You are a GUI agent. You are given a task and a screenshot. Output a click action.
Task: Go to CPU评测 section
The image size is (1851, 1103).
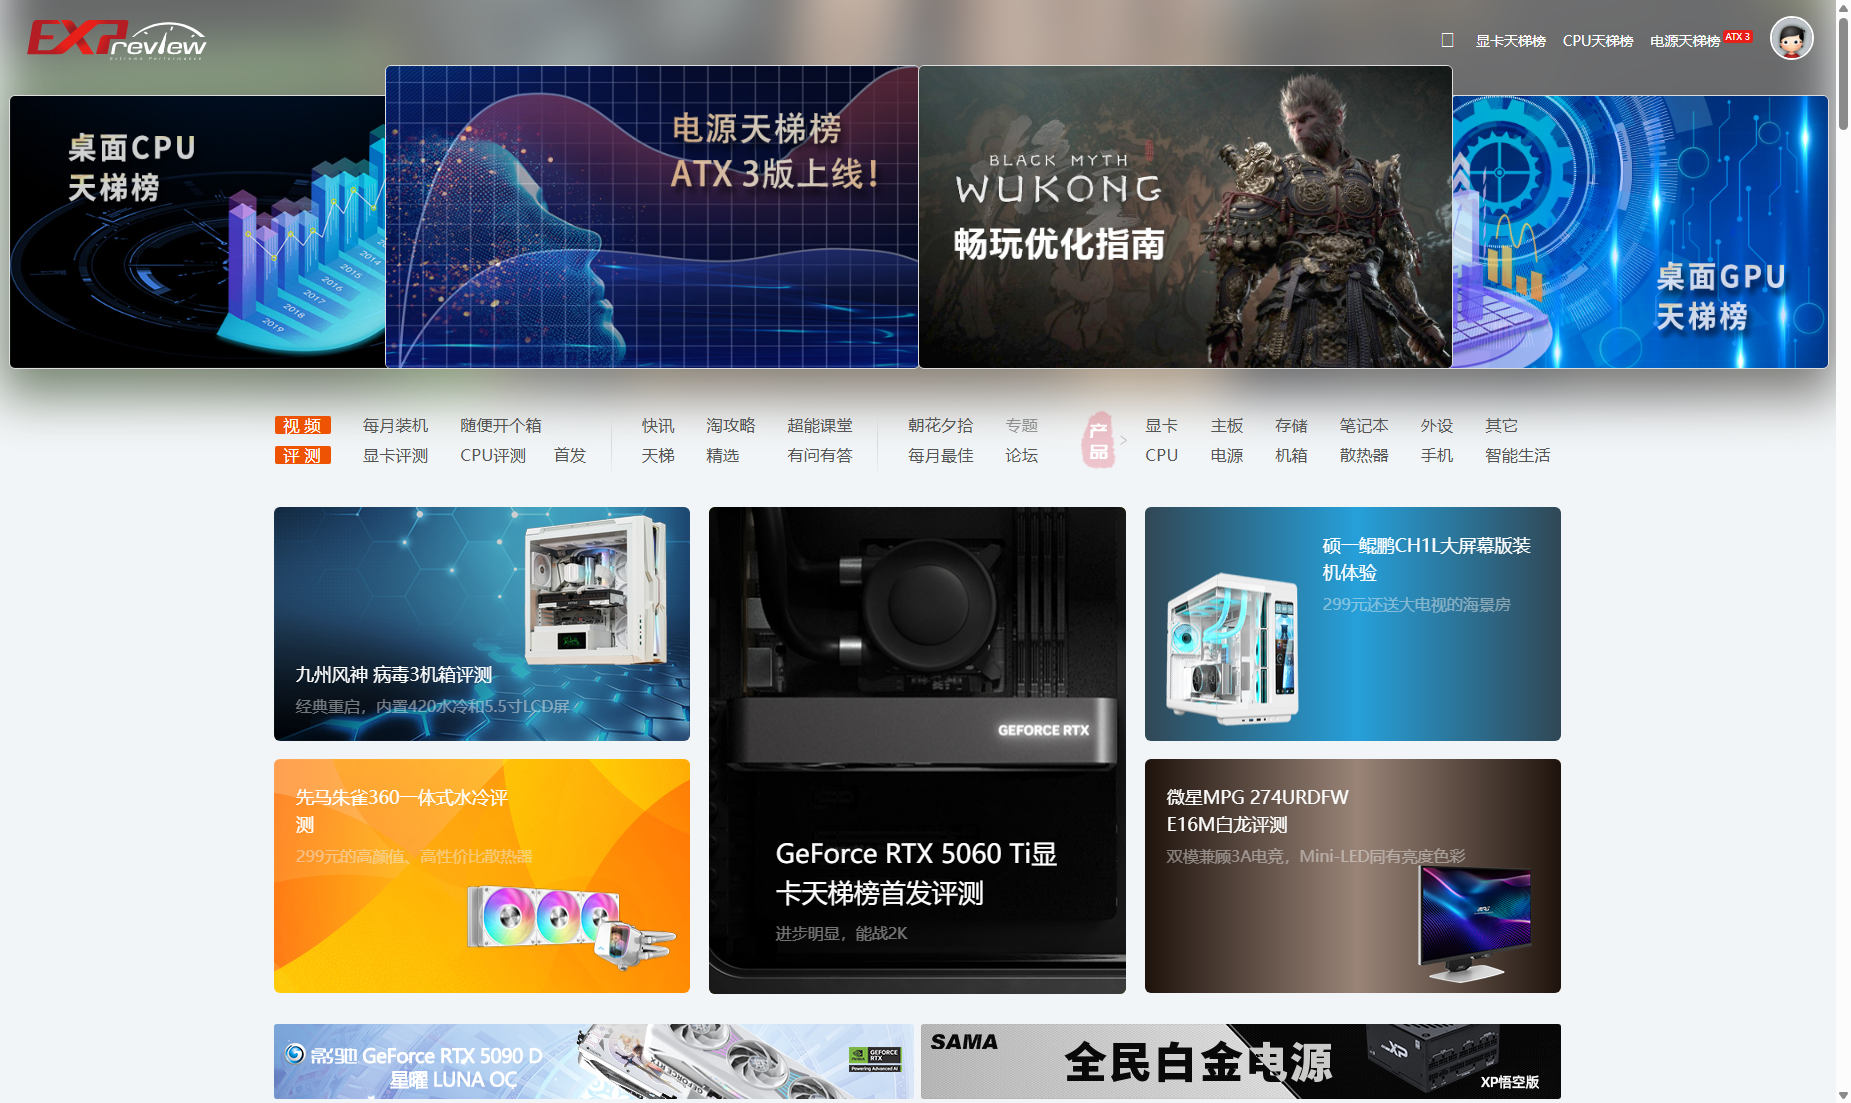[493, 456]
